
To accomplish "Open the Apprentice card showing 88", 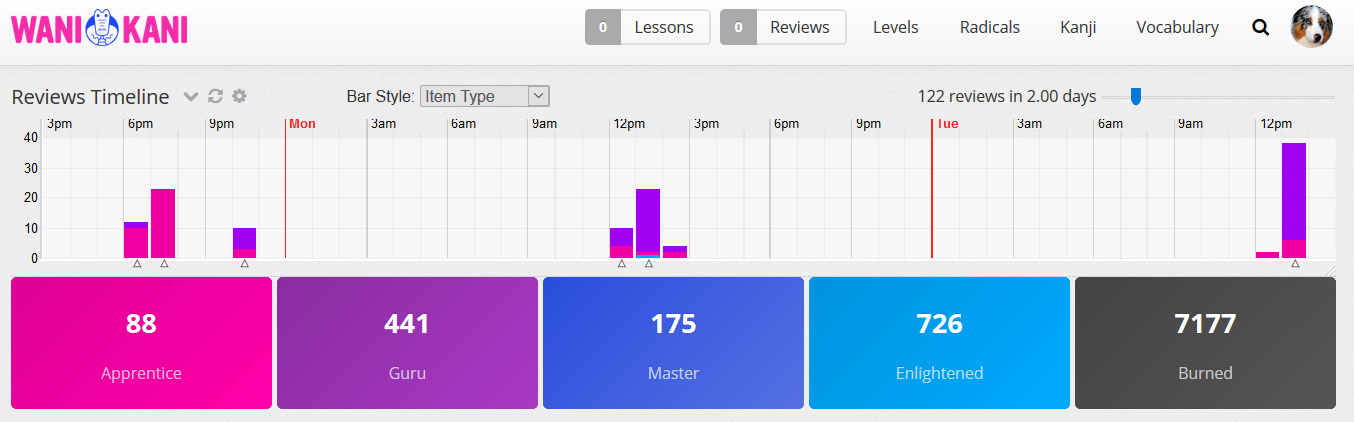I will (141, 343).
